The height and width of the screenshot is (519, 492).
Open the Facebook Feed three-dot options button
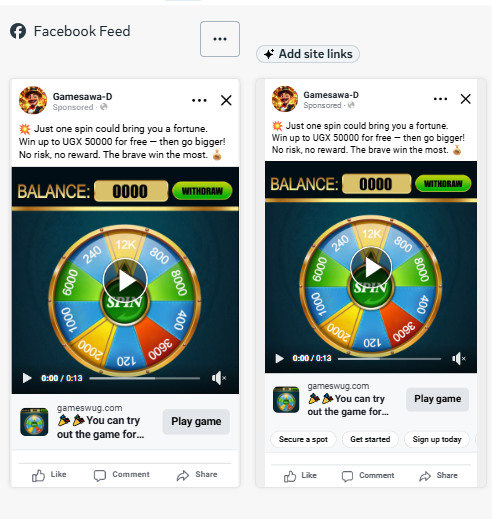pos(220,39)
